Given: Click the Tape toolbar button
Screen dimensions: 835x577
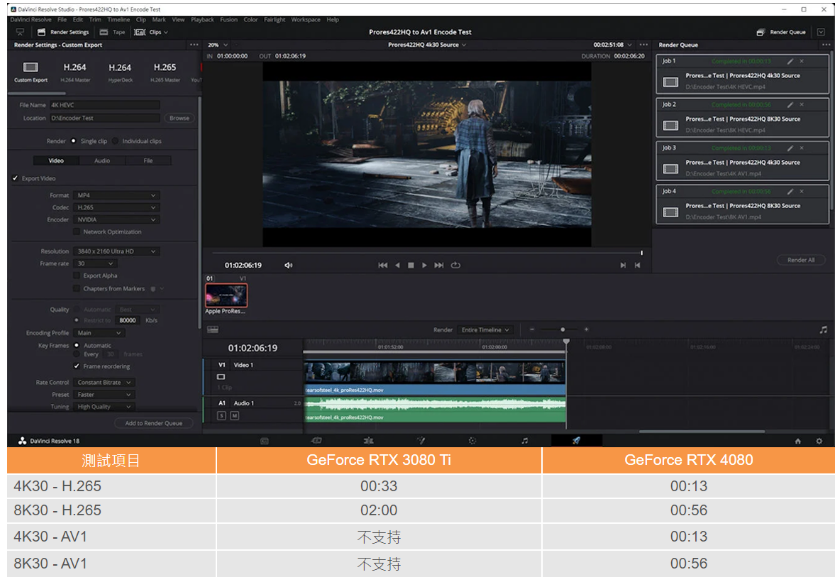Looking at the screenshot, I should click(x=113, y=32).
